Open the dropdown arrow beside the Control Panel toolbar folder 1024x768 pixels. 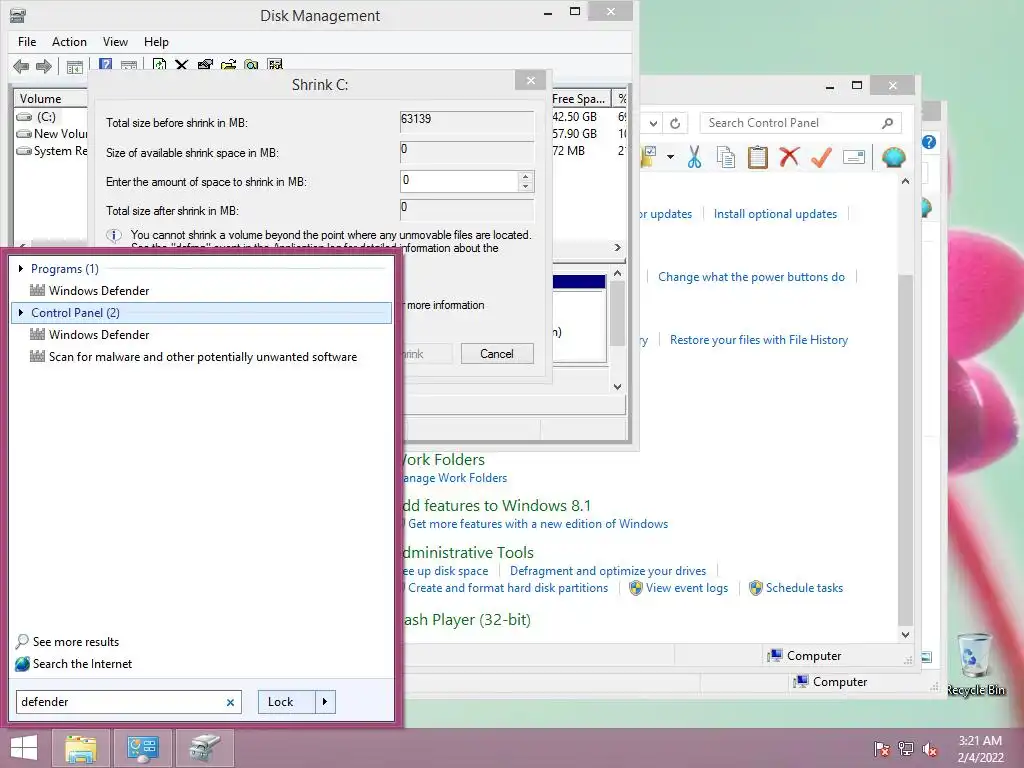[x=670, y=157]
